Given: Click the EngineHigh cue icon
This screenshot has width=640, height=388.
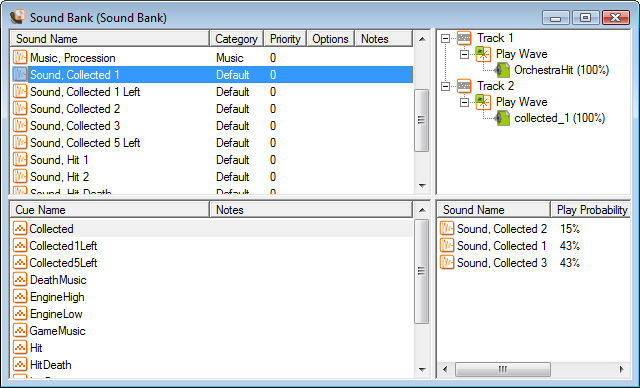Looking at the screenshot, I should pos(20,297).
